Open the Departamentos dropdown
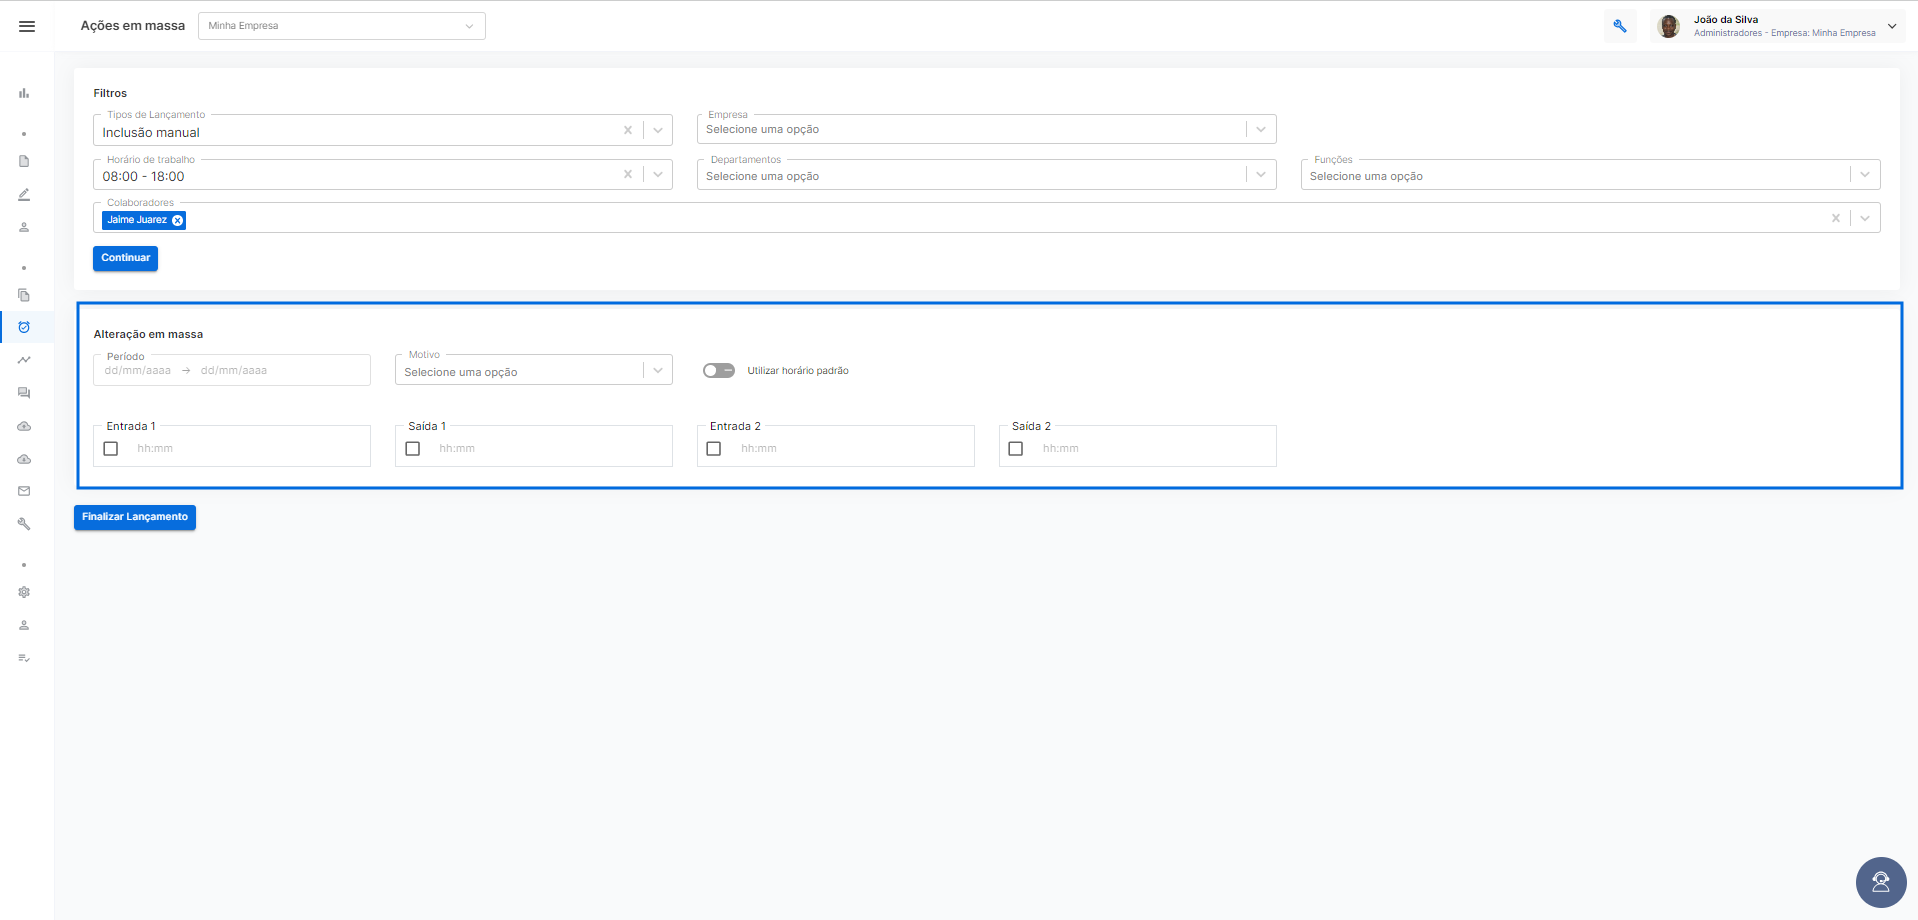Screen dimensions: 1918x920 [x=987, y=175]
